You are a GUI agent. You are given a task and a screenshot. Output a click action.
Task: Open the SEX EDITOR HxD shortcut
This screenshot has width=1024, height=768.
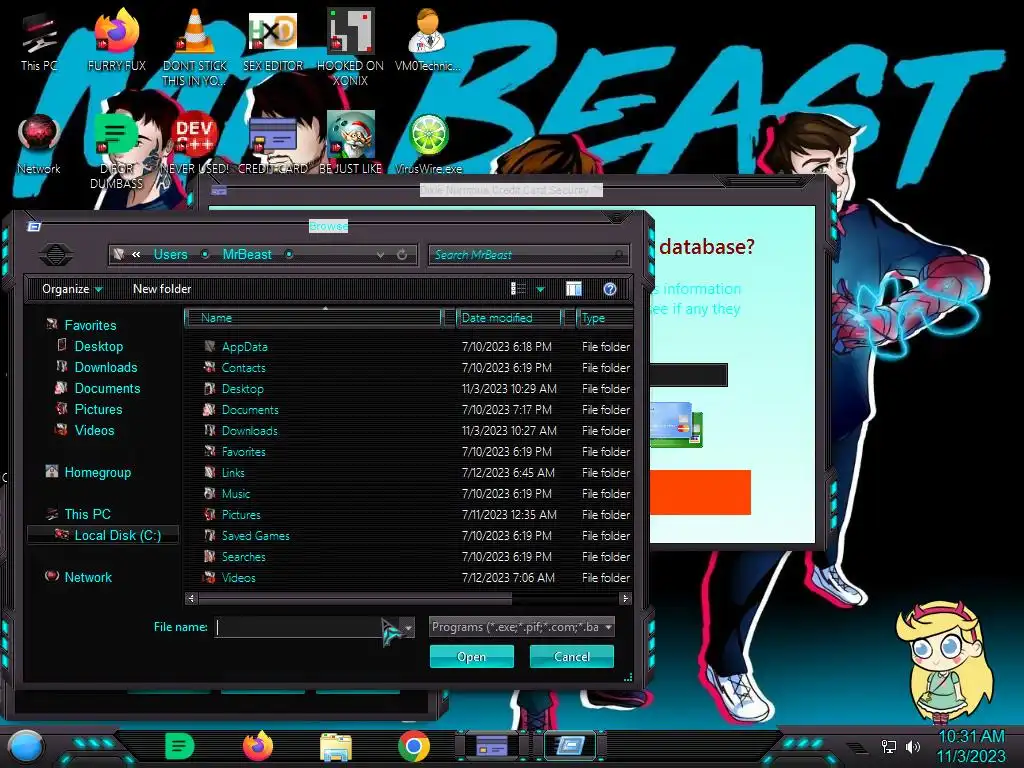pos(273,40)
